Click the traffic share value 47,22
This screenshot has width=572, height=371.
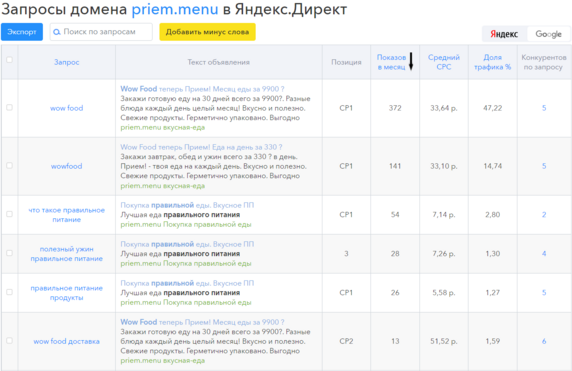pyautogui.click(x=492, y=108)
